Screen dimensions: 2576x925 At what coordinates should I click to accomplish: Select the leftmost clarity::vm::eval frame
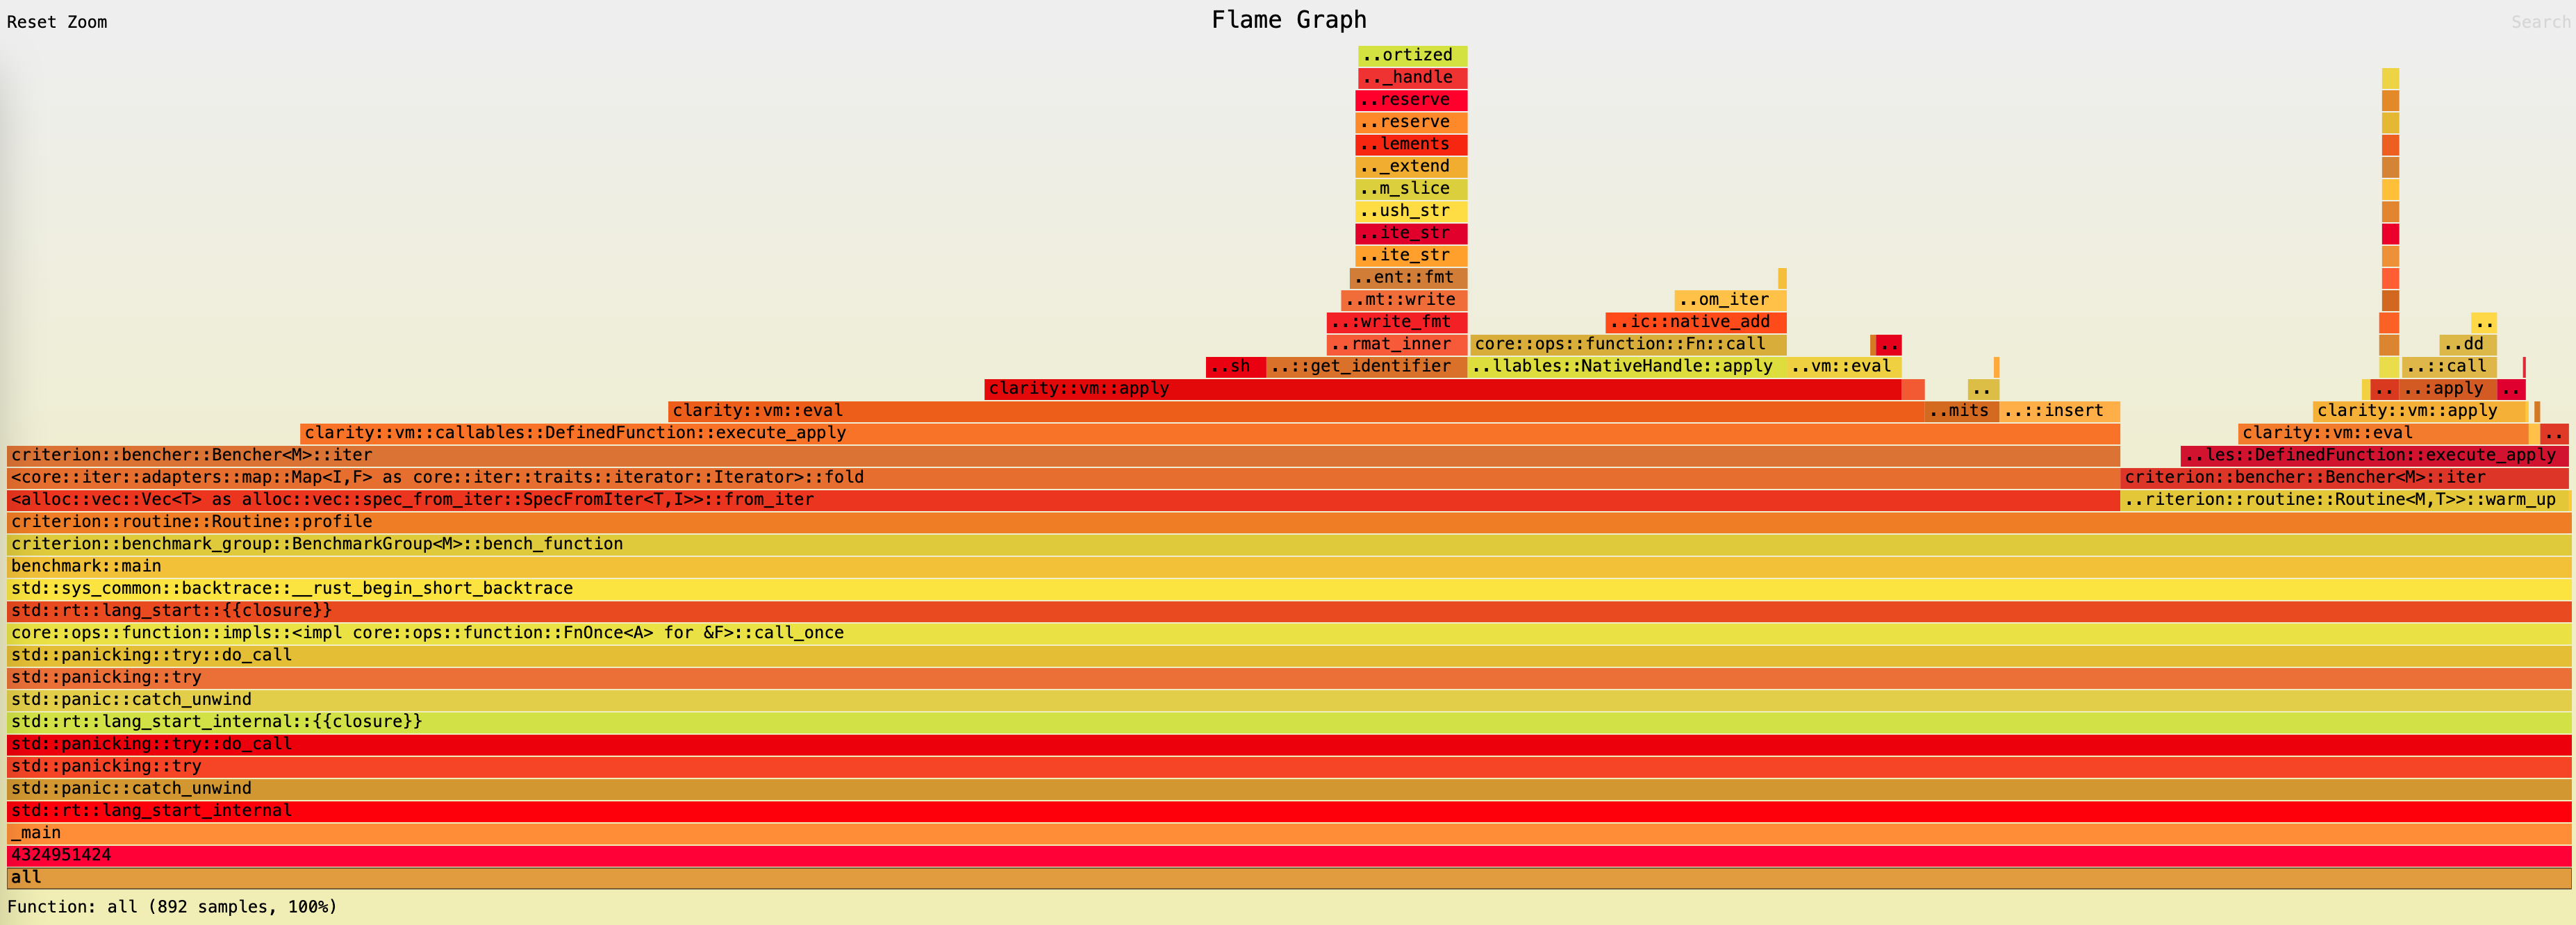(1295, 411)
